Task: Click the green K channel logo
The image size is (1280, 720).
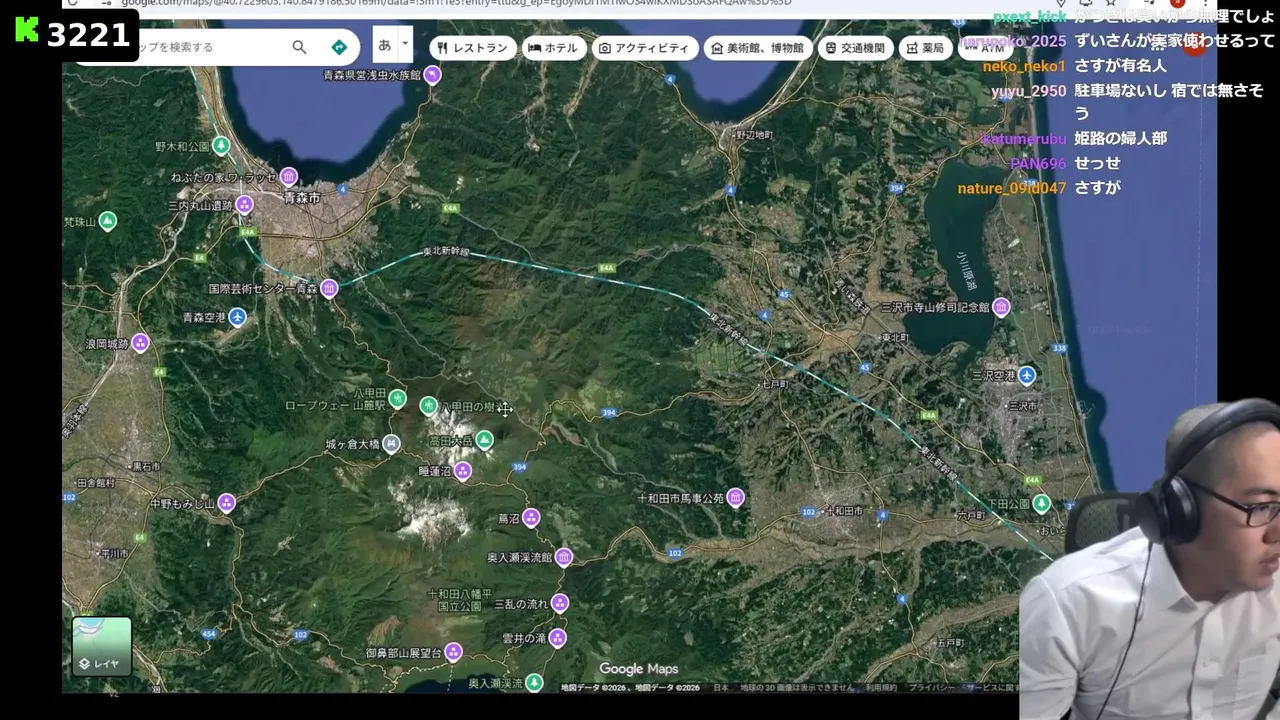Action: [x=27, y=29]
